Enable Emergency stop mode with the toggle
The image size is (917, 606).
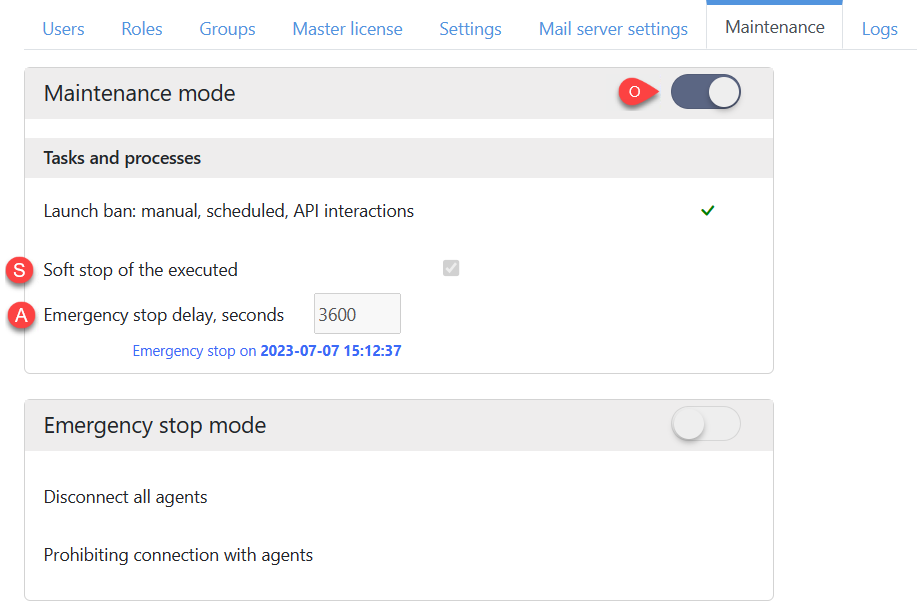click(x=705, y=424)
